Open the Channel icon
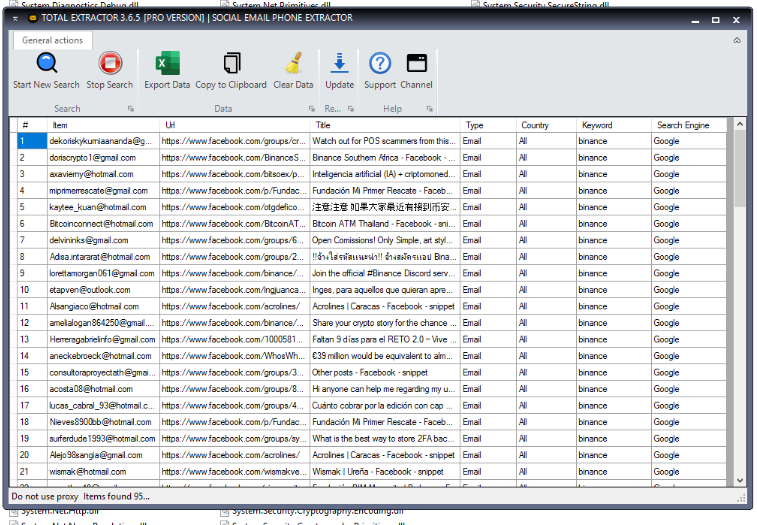Viewport: 757px width, 525px height. point(416,70)
